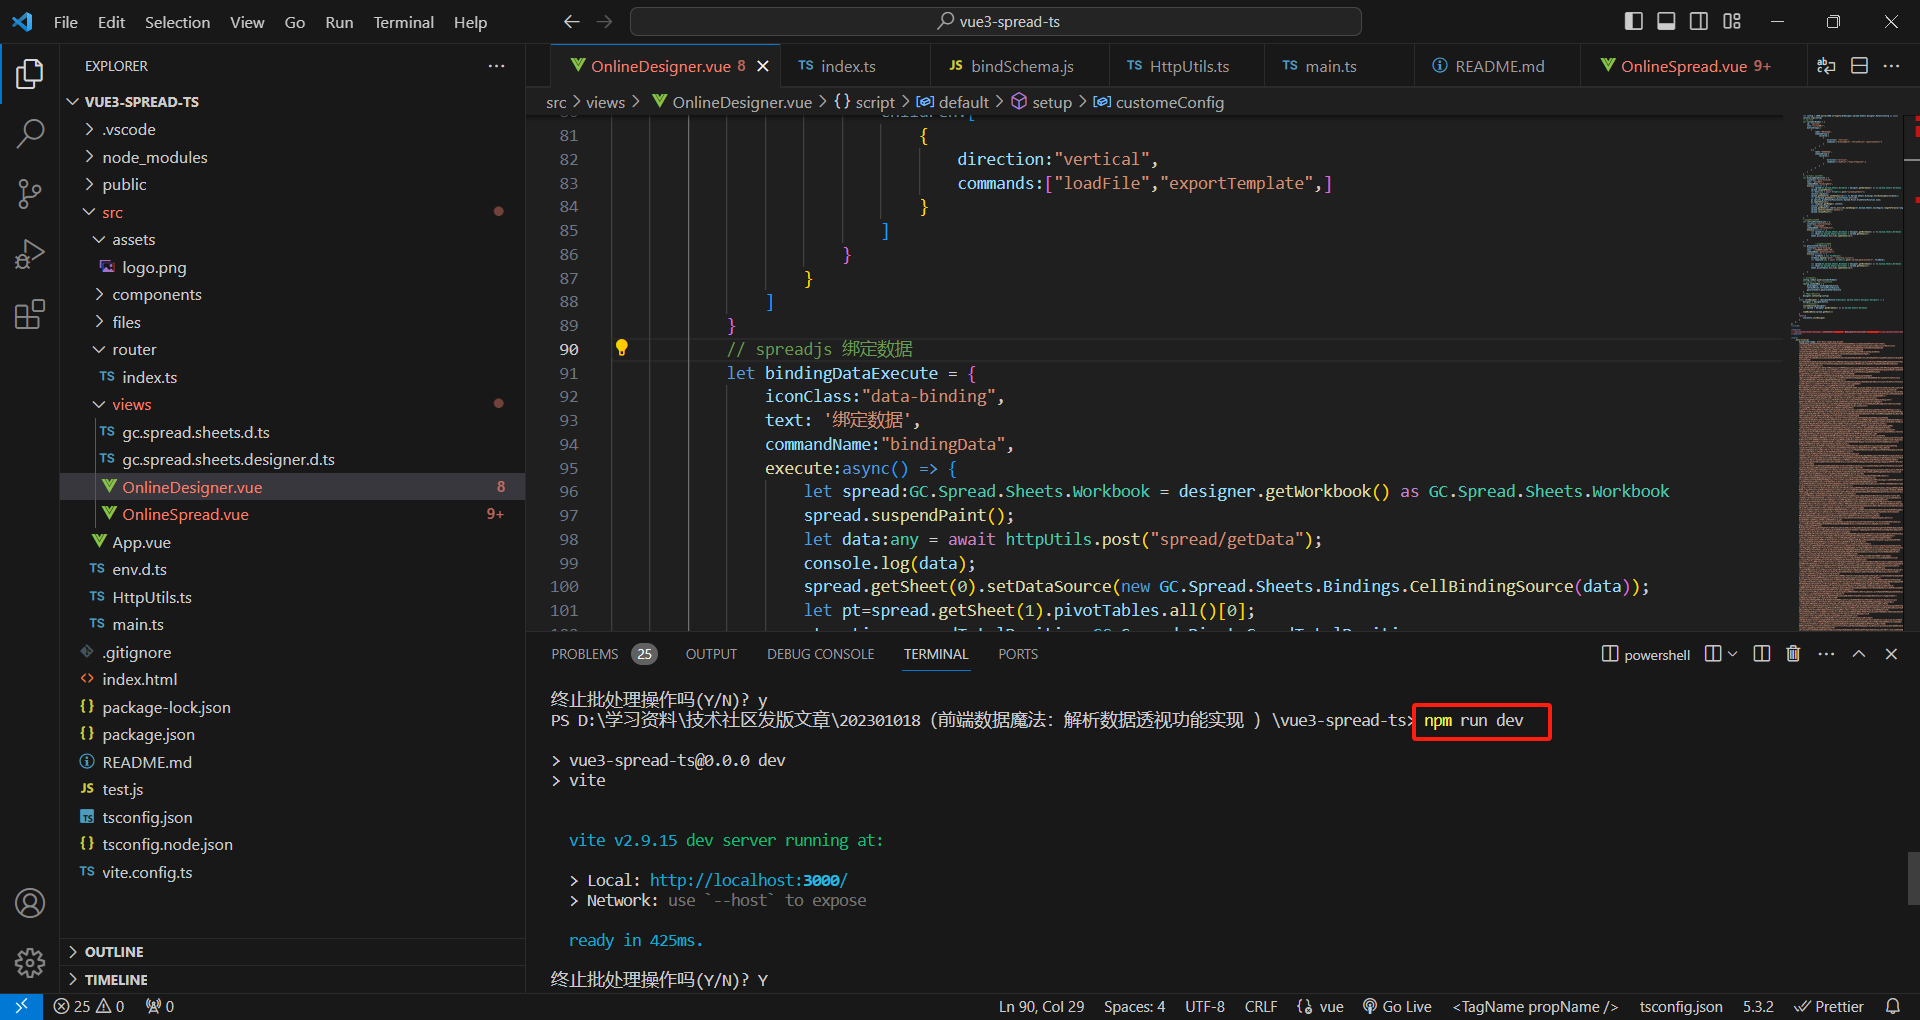
Task: Open the localhost:3000 link in terminal
Action: [749, 880]
